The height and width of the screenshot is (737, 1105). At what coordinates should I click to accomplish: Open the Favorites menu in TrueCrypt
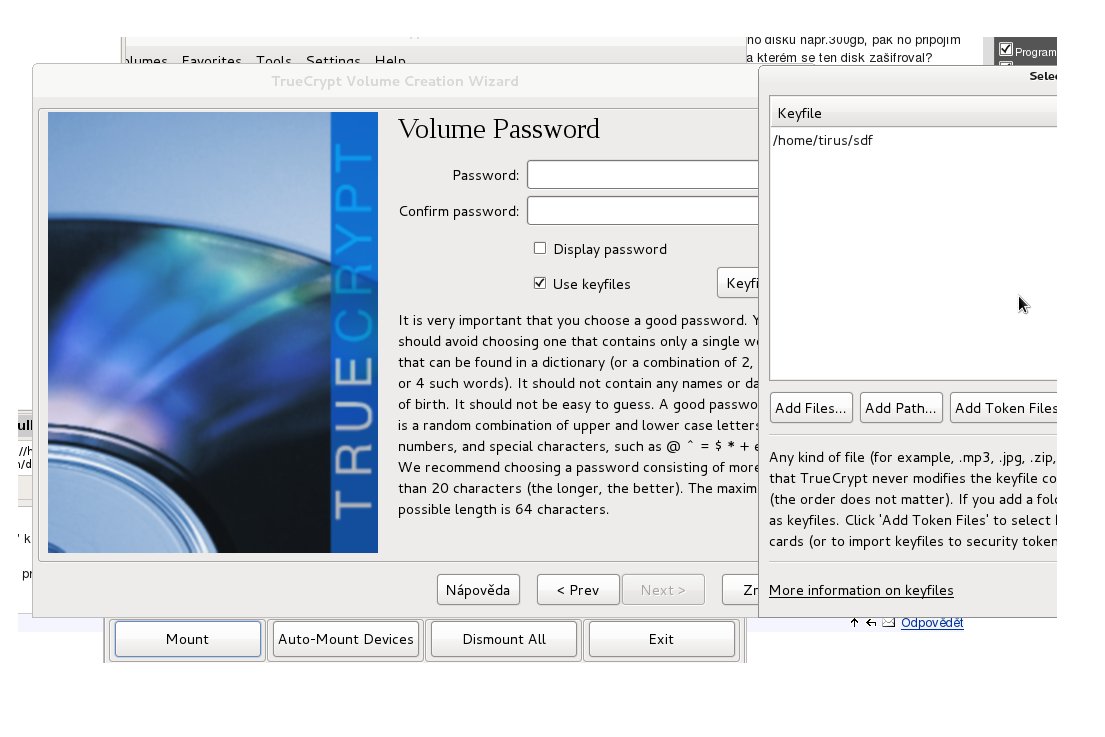(211, 60)
